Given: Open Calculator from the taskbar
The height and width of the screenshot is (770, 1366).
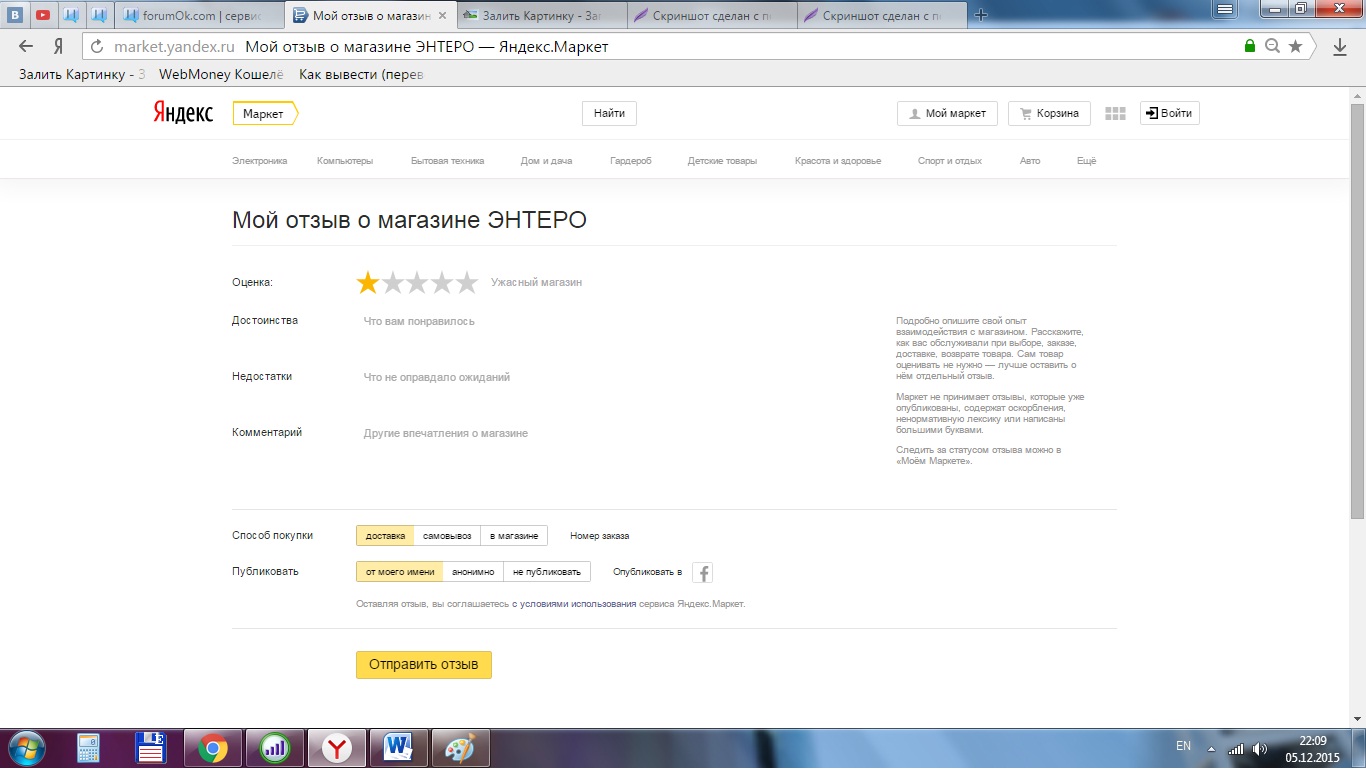Looking at the screenshot, I should (89, 748).
